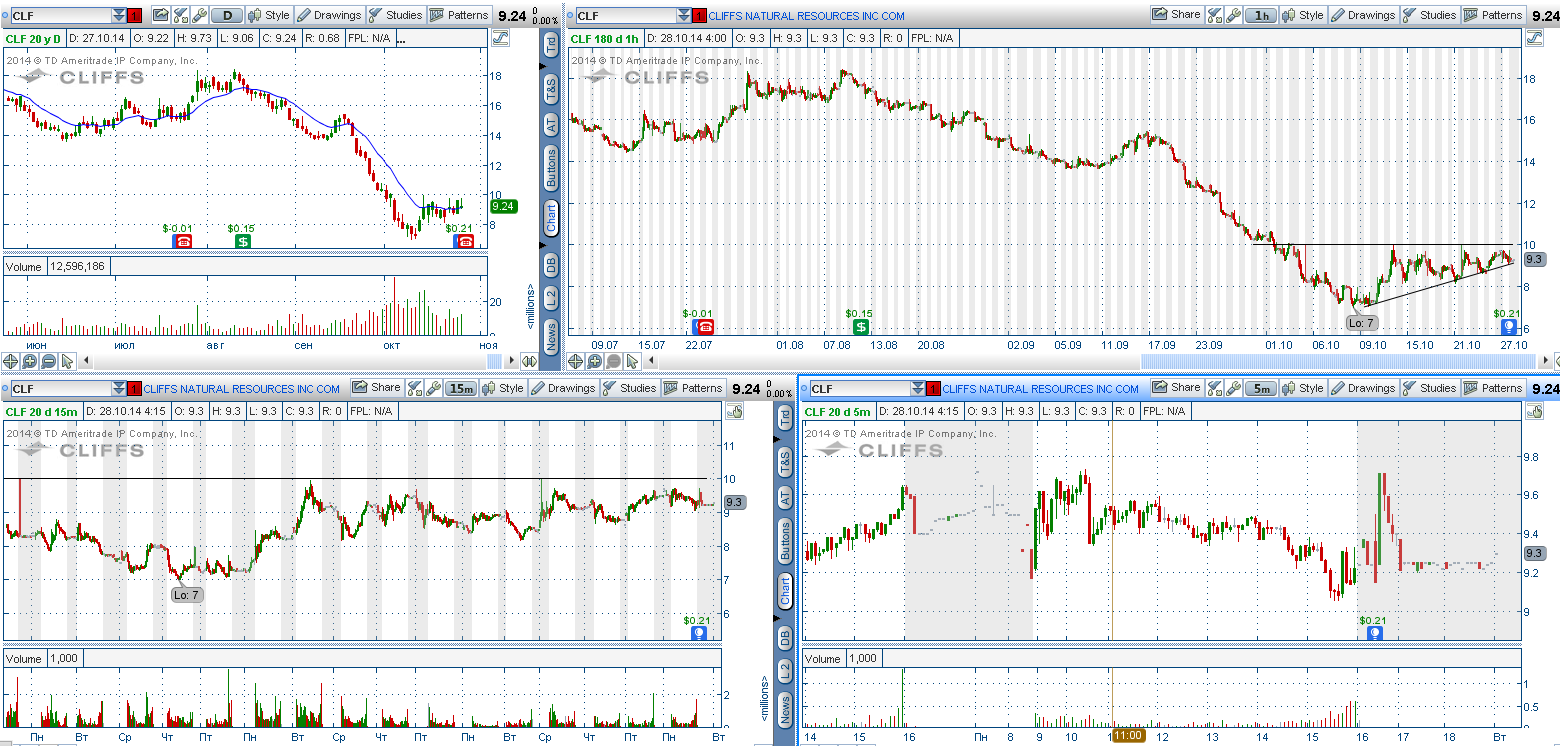Open chart settings wrench on daily chart
This screenshot has height=746, width=1560.
(x=200, y=15)
